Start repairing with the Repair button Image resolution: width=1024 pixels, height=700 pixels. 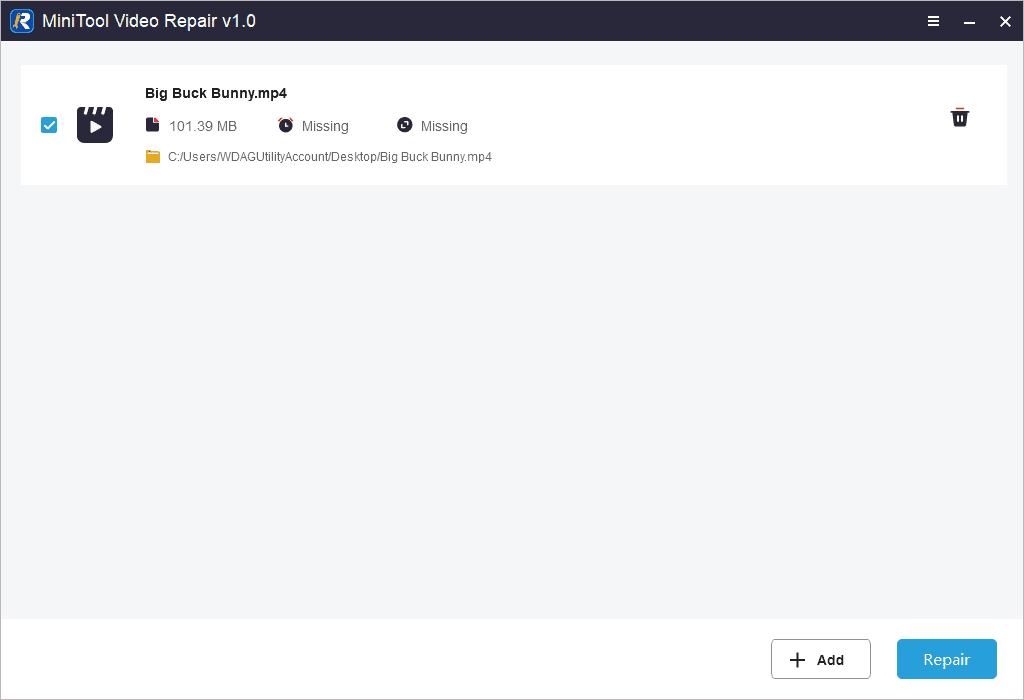[946, 659]
